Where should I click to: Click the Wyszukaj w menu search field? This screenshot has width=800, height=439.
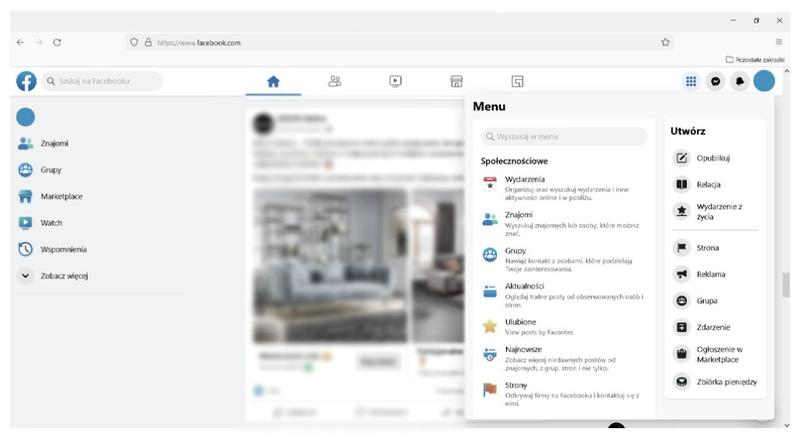[x=564, y=136]
